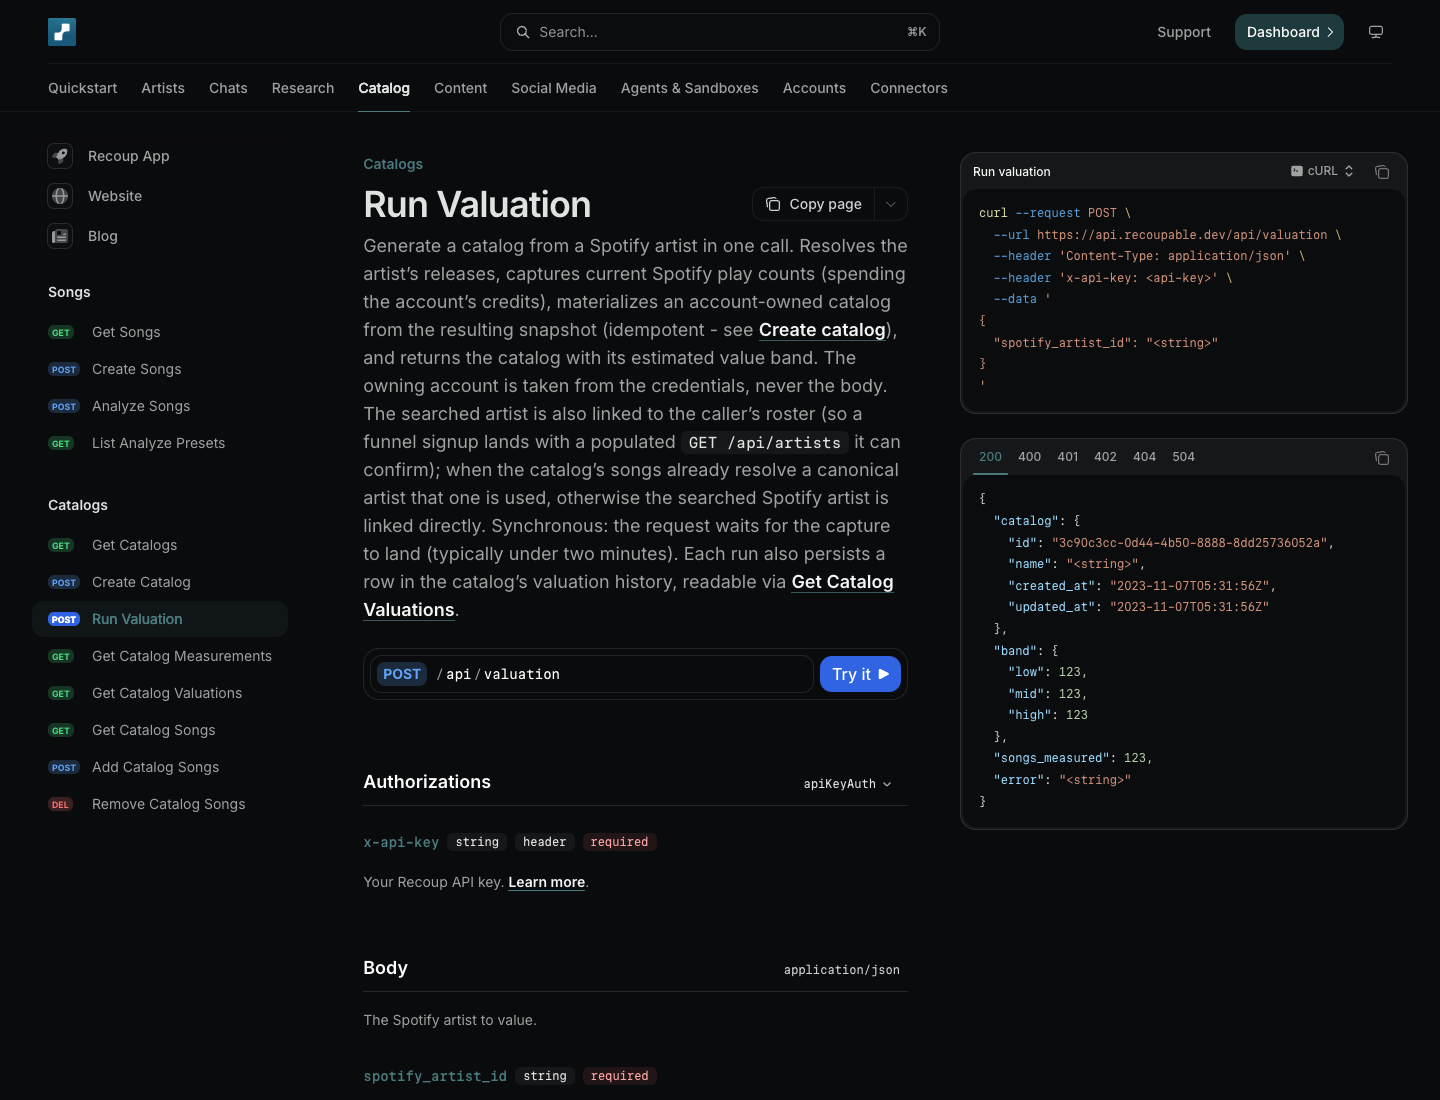Screen dimensions: 1440x1100
Task: Click GET badge beside Get Catalog Songs
Action: (x=61, y=731)
